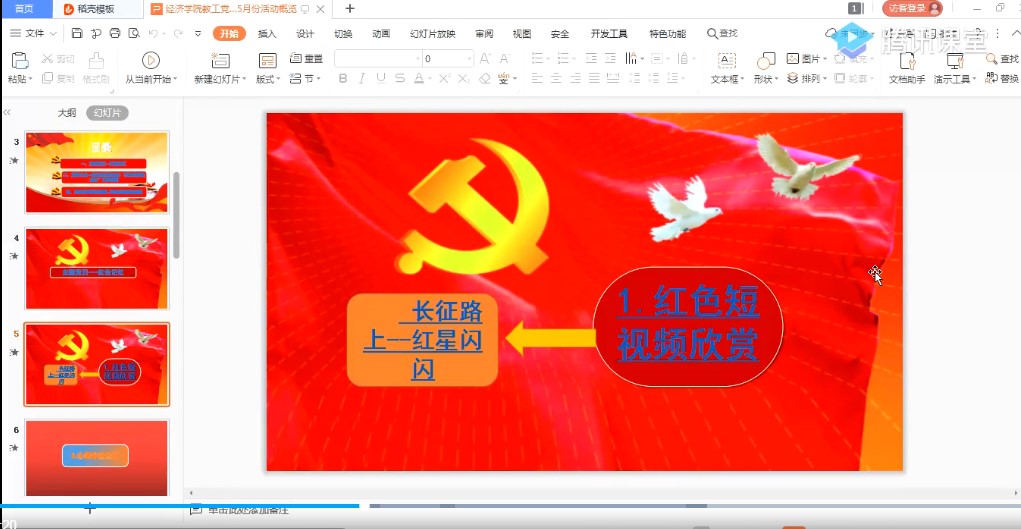Click the Save icon in quick toolbar
This screenshot has height=529, width=1021.
[77, 33]
